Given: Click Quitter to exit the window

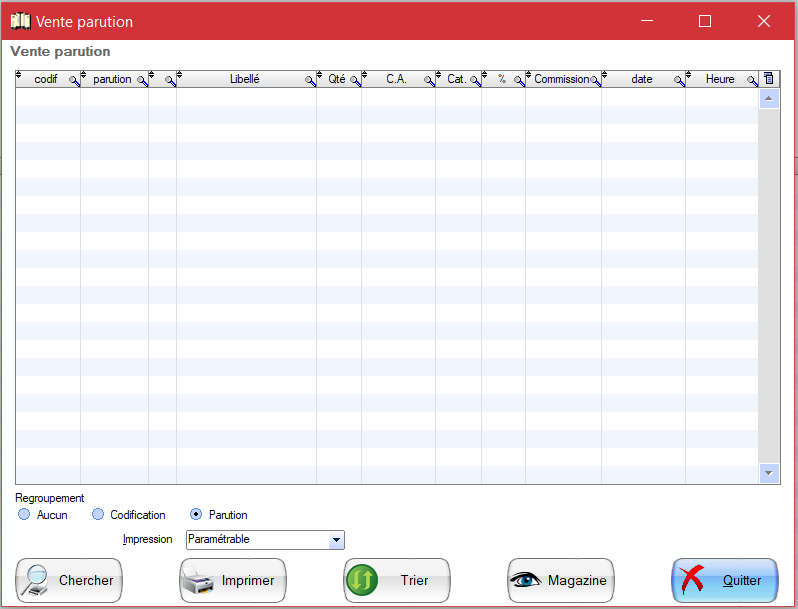Looking at the screenshot, I should pyautogui.click(x=725, y=581).
